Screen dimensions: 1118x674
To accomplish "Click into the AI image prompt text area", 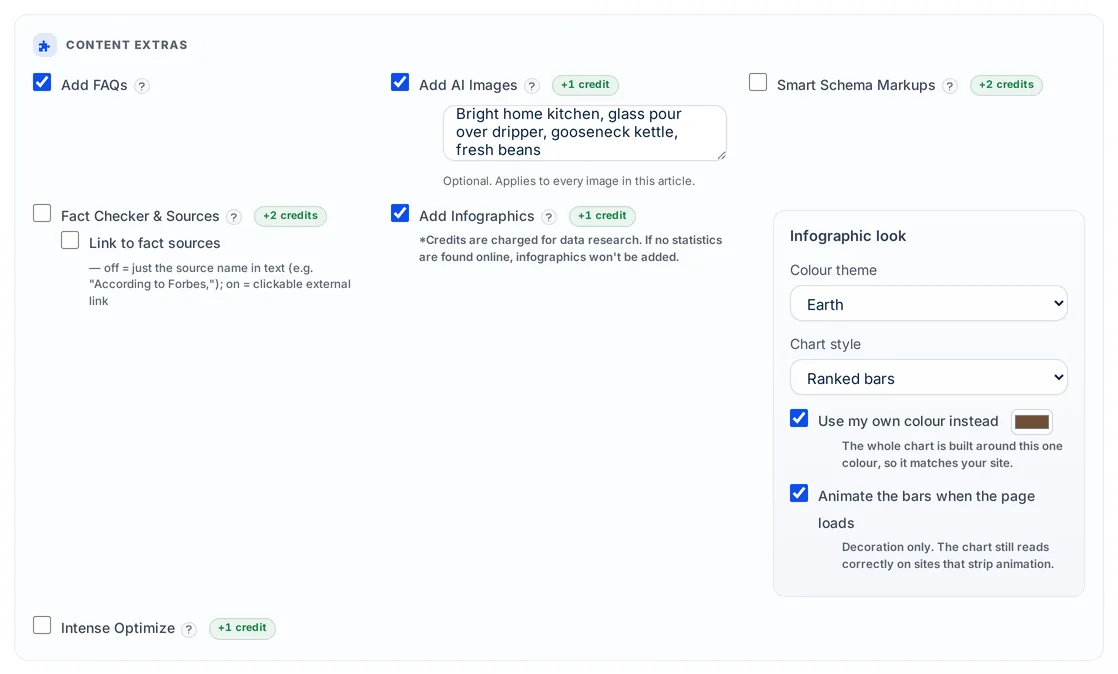I will coord(585,133).
